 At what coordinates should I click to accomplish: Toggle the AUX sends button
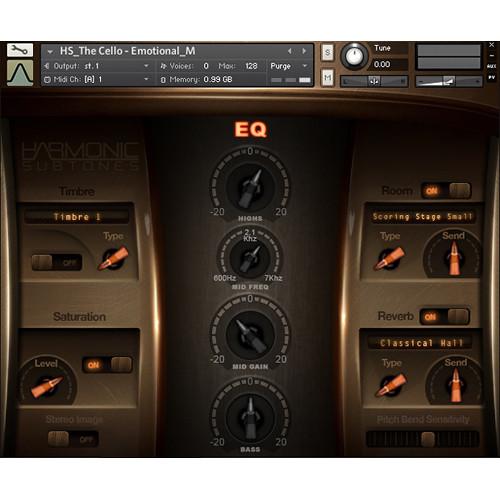(492, 67)
